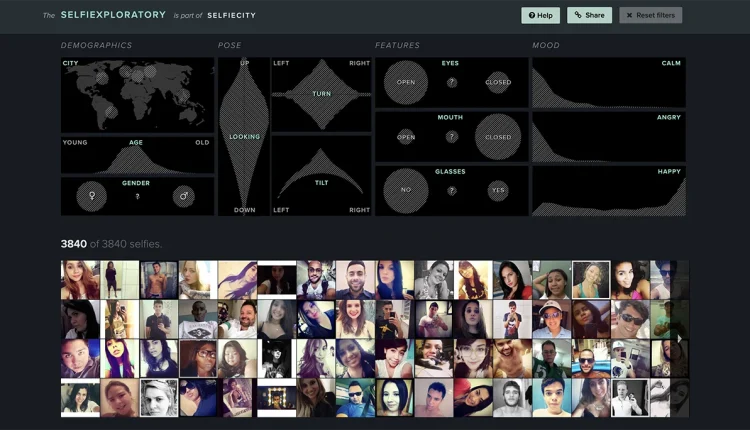Click the Eyes unknown question mark circle
Screen dimensions: 750x430
pos(452,82)
